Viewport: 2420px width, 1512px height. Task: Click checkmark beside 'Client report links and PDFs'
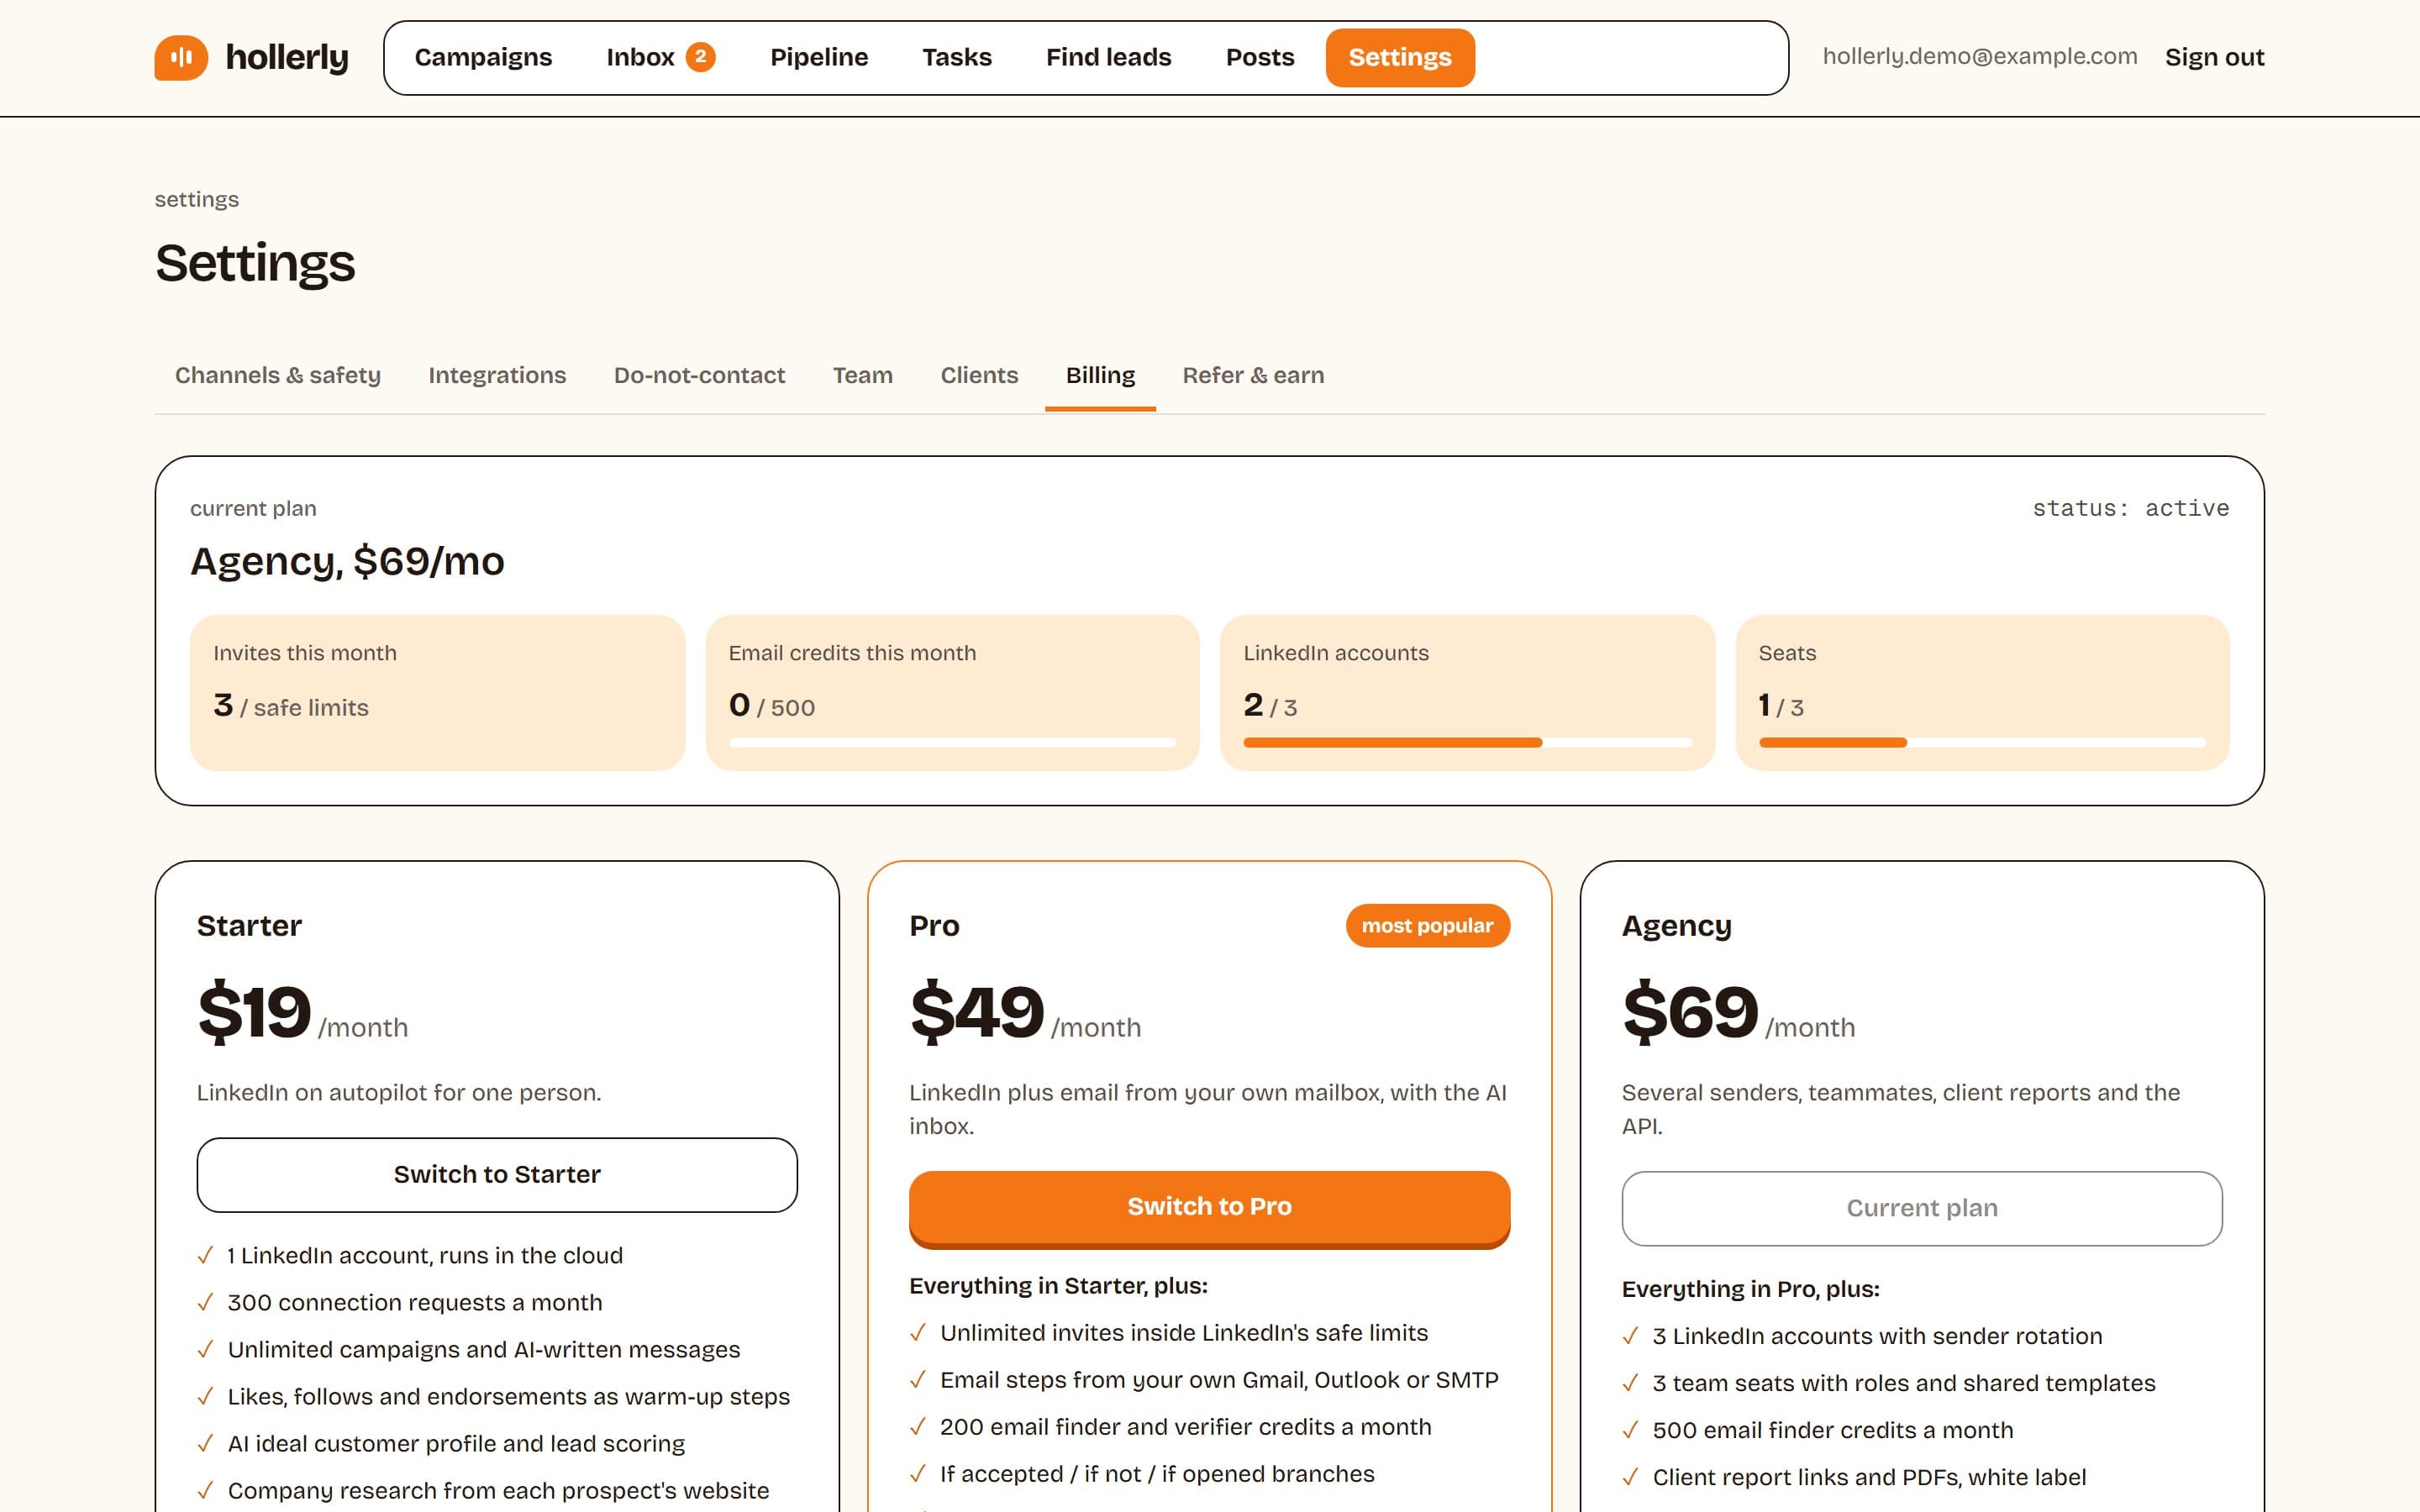click(x=1630, y=1476)
